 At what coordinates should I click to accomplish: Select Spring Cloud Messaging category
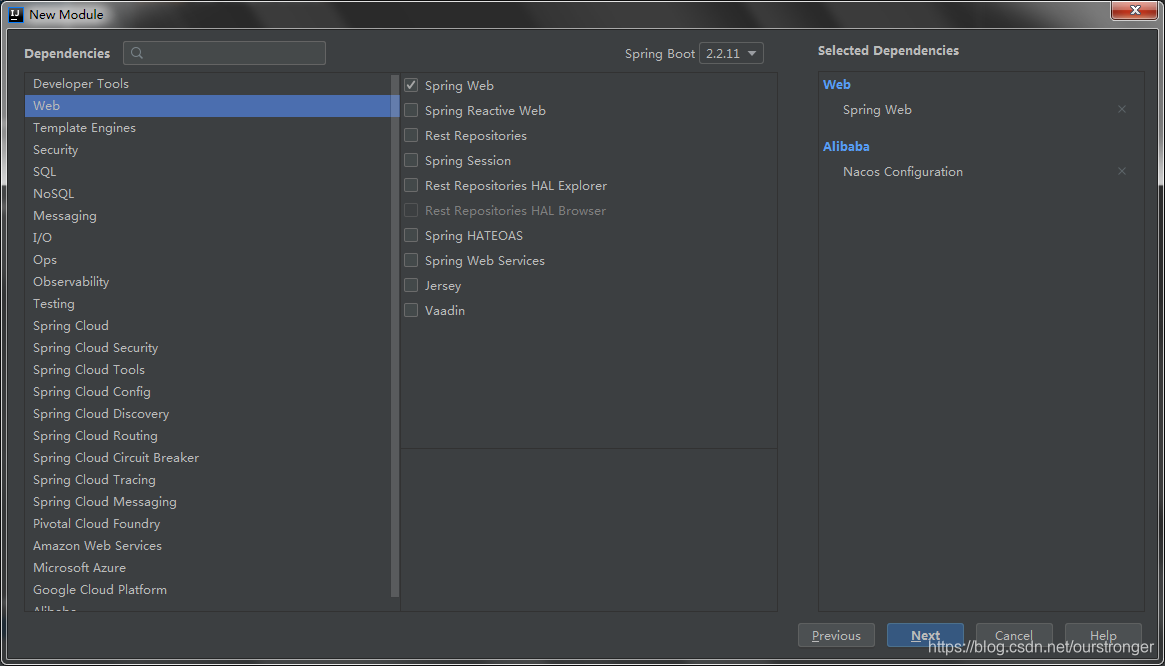(209, 502)
